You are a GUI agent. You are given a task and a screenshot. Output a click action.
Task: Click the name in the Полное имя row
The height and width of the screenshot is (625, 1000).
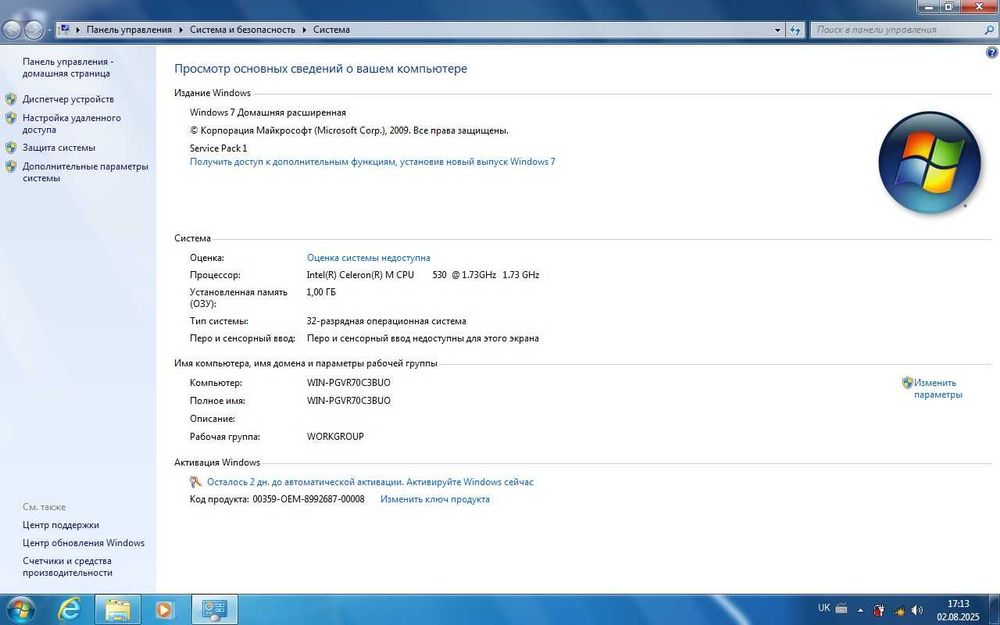(x=349, y=401)
